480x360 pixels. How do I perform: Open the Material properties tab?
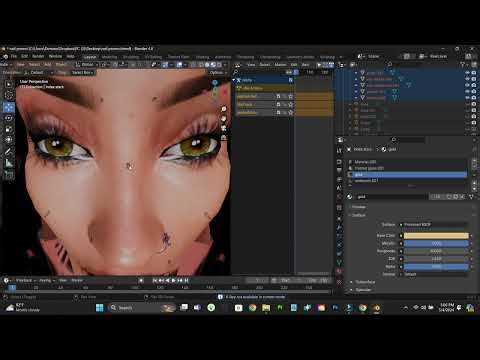(x=339, y=271)
